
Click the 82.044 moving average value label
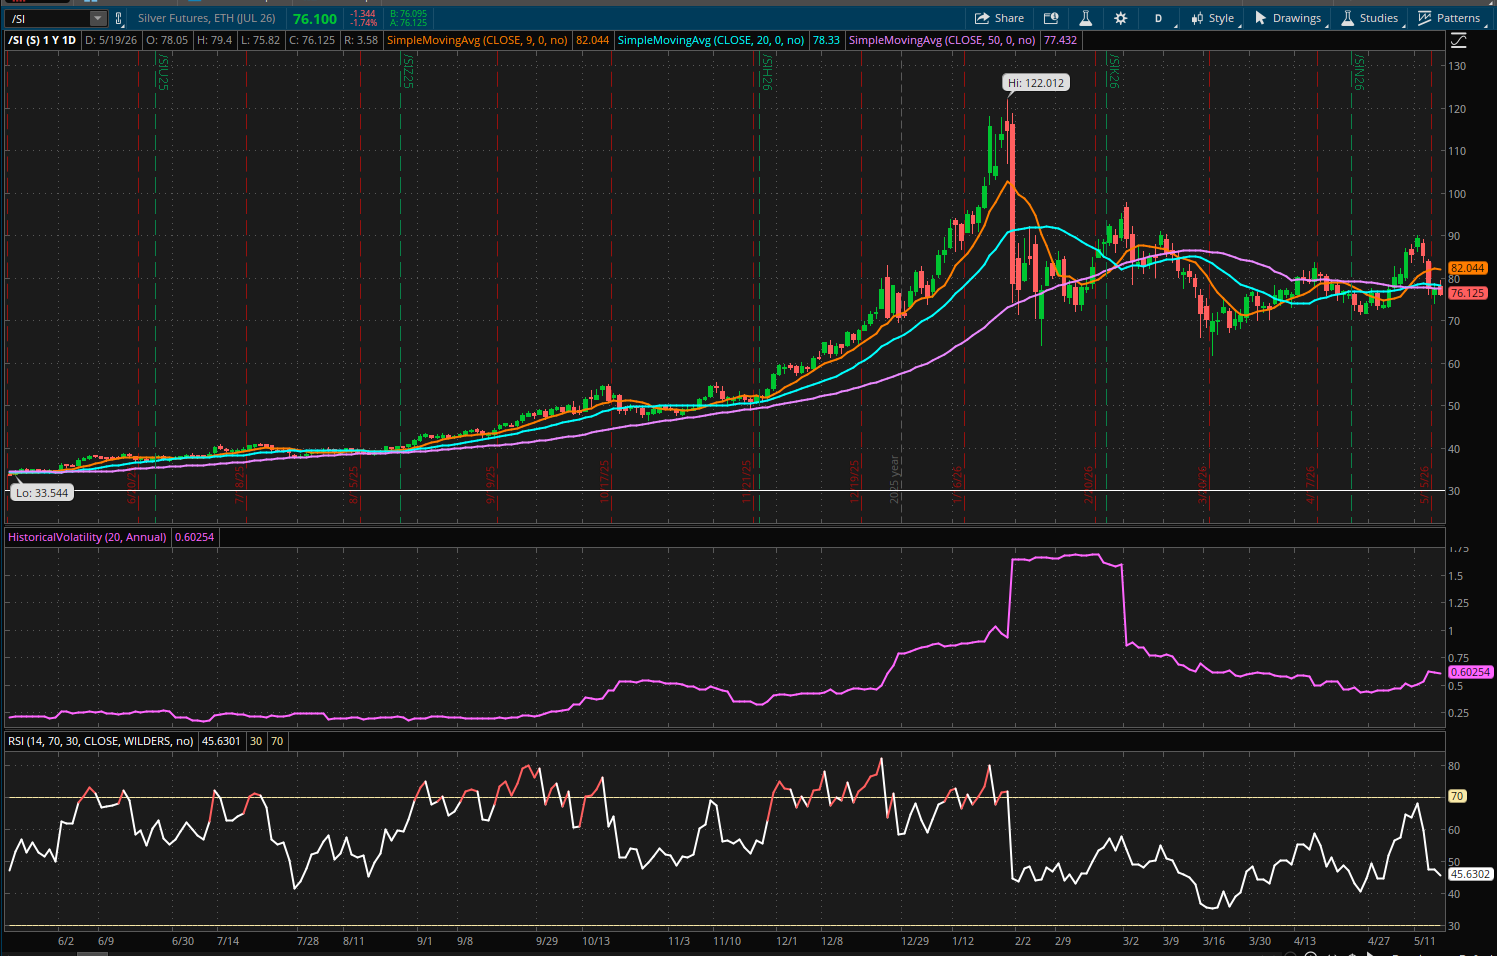point(592,40)
